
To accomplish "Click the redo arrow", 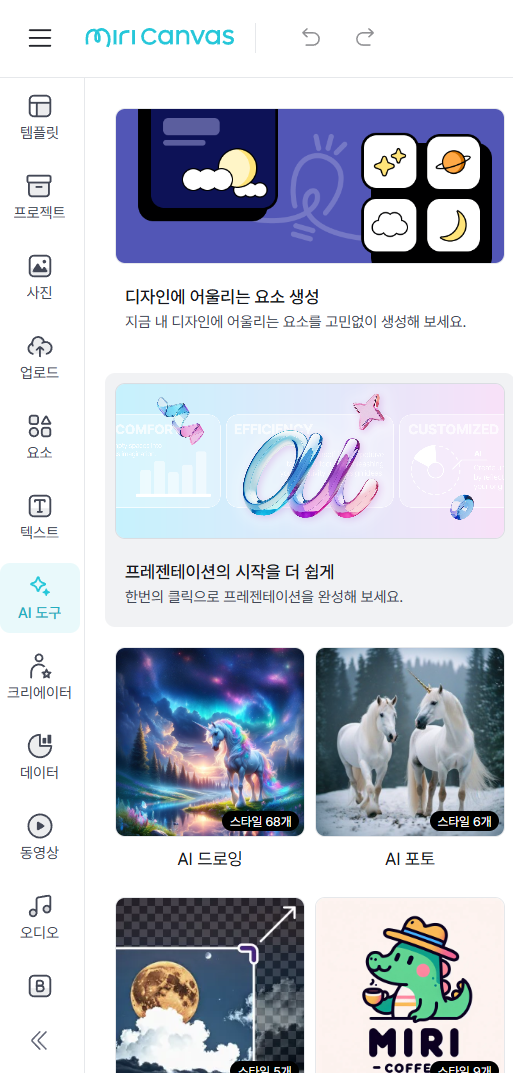I will click(x=365, y=37).
